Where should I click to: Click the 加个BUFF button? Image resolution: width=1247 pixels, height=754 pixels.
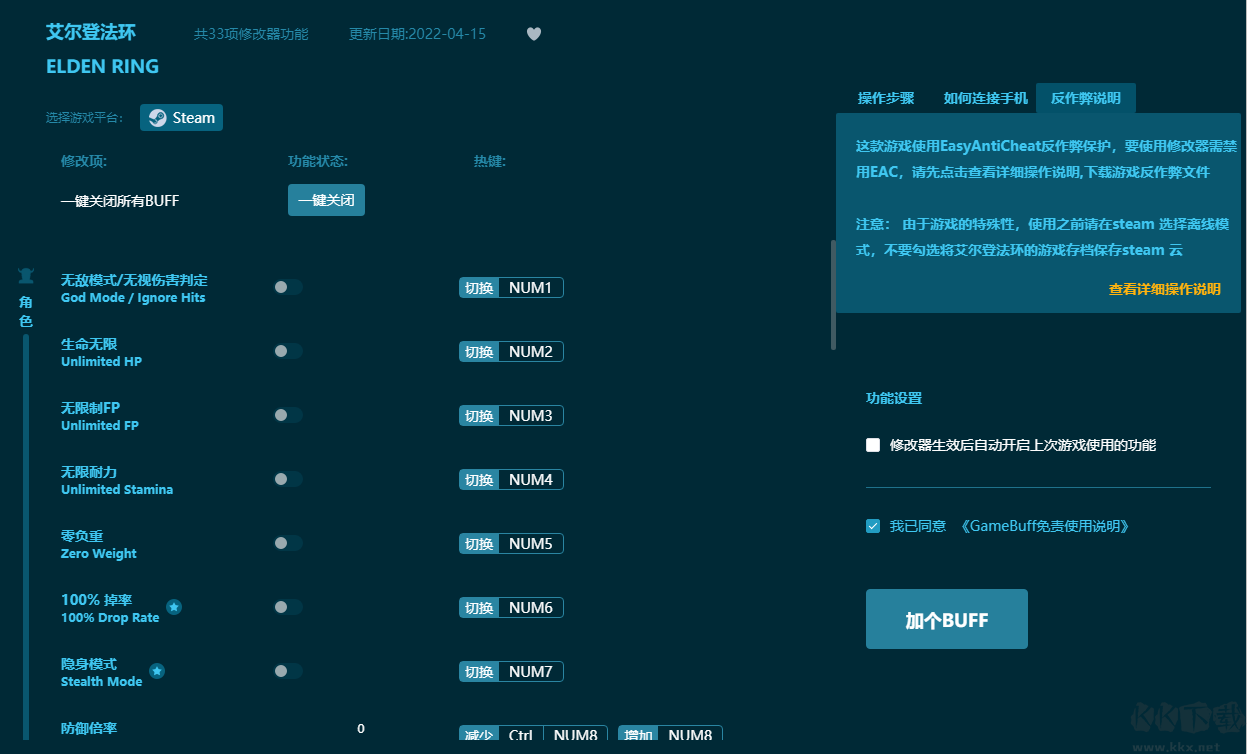point(947,619)
